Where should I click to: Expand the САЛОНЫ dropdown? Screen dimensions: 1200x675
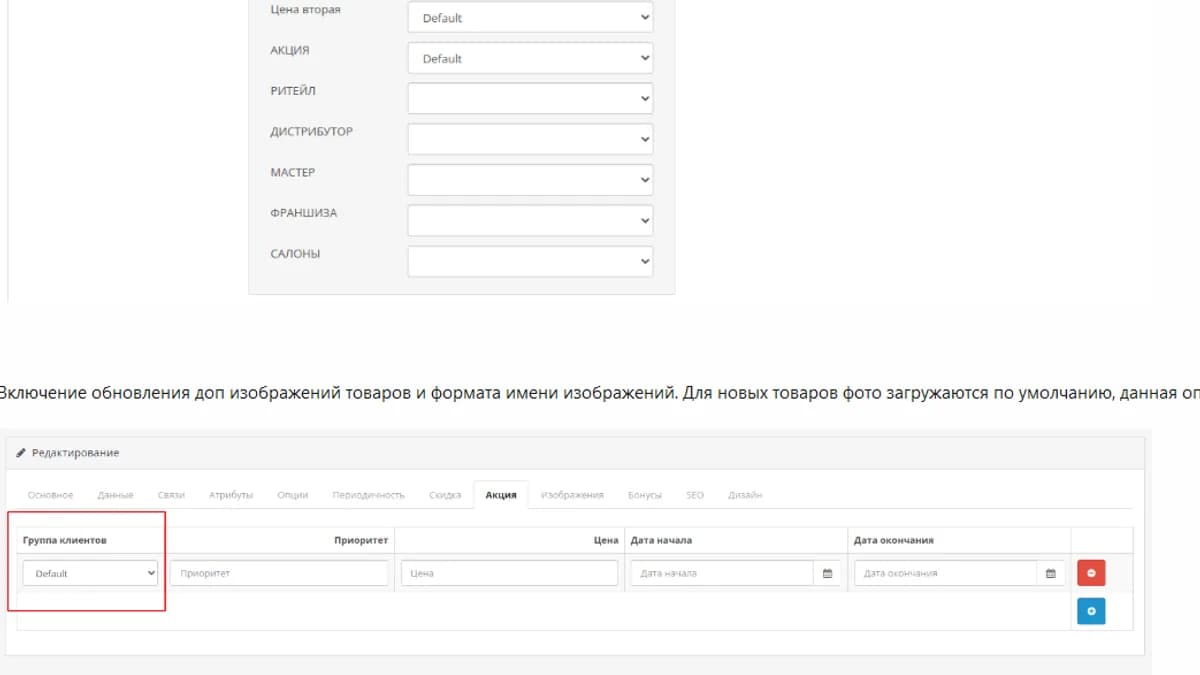tap(530, 262)
